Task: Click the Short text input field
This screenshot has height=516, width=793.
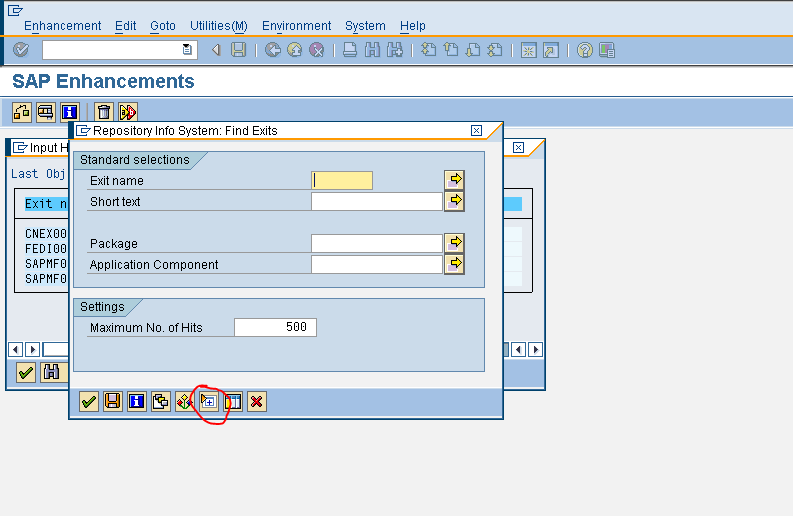Action: pos(377,201)
